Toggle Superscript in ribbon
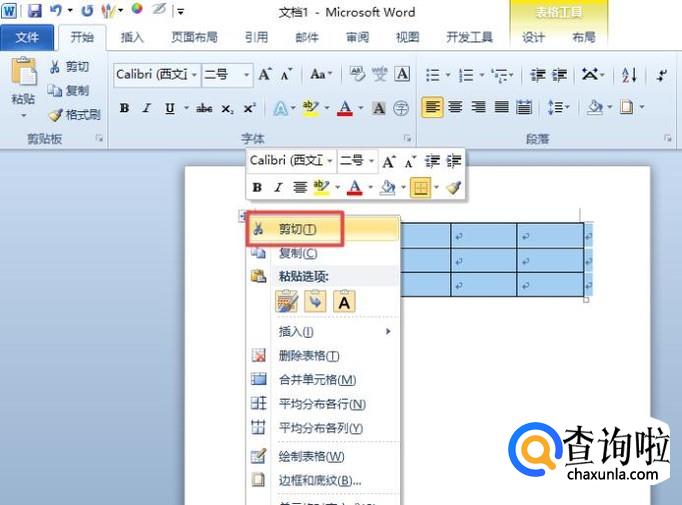This screenshot has height=505, width=682. [249, 108]
